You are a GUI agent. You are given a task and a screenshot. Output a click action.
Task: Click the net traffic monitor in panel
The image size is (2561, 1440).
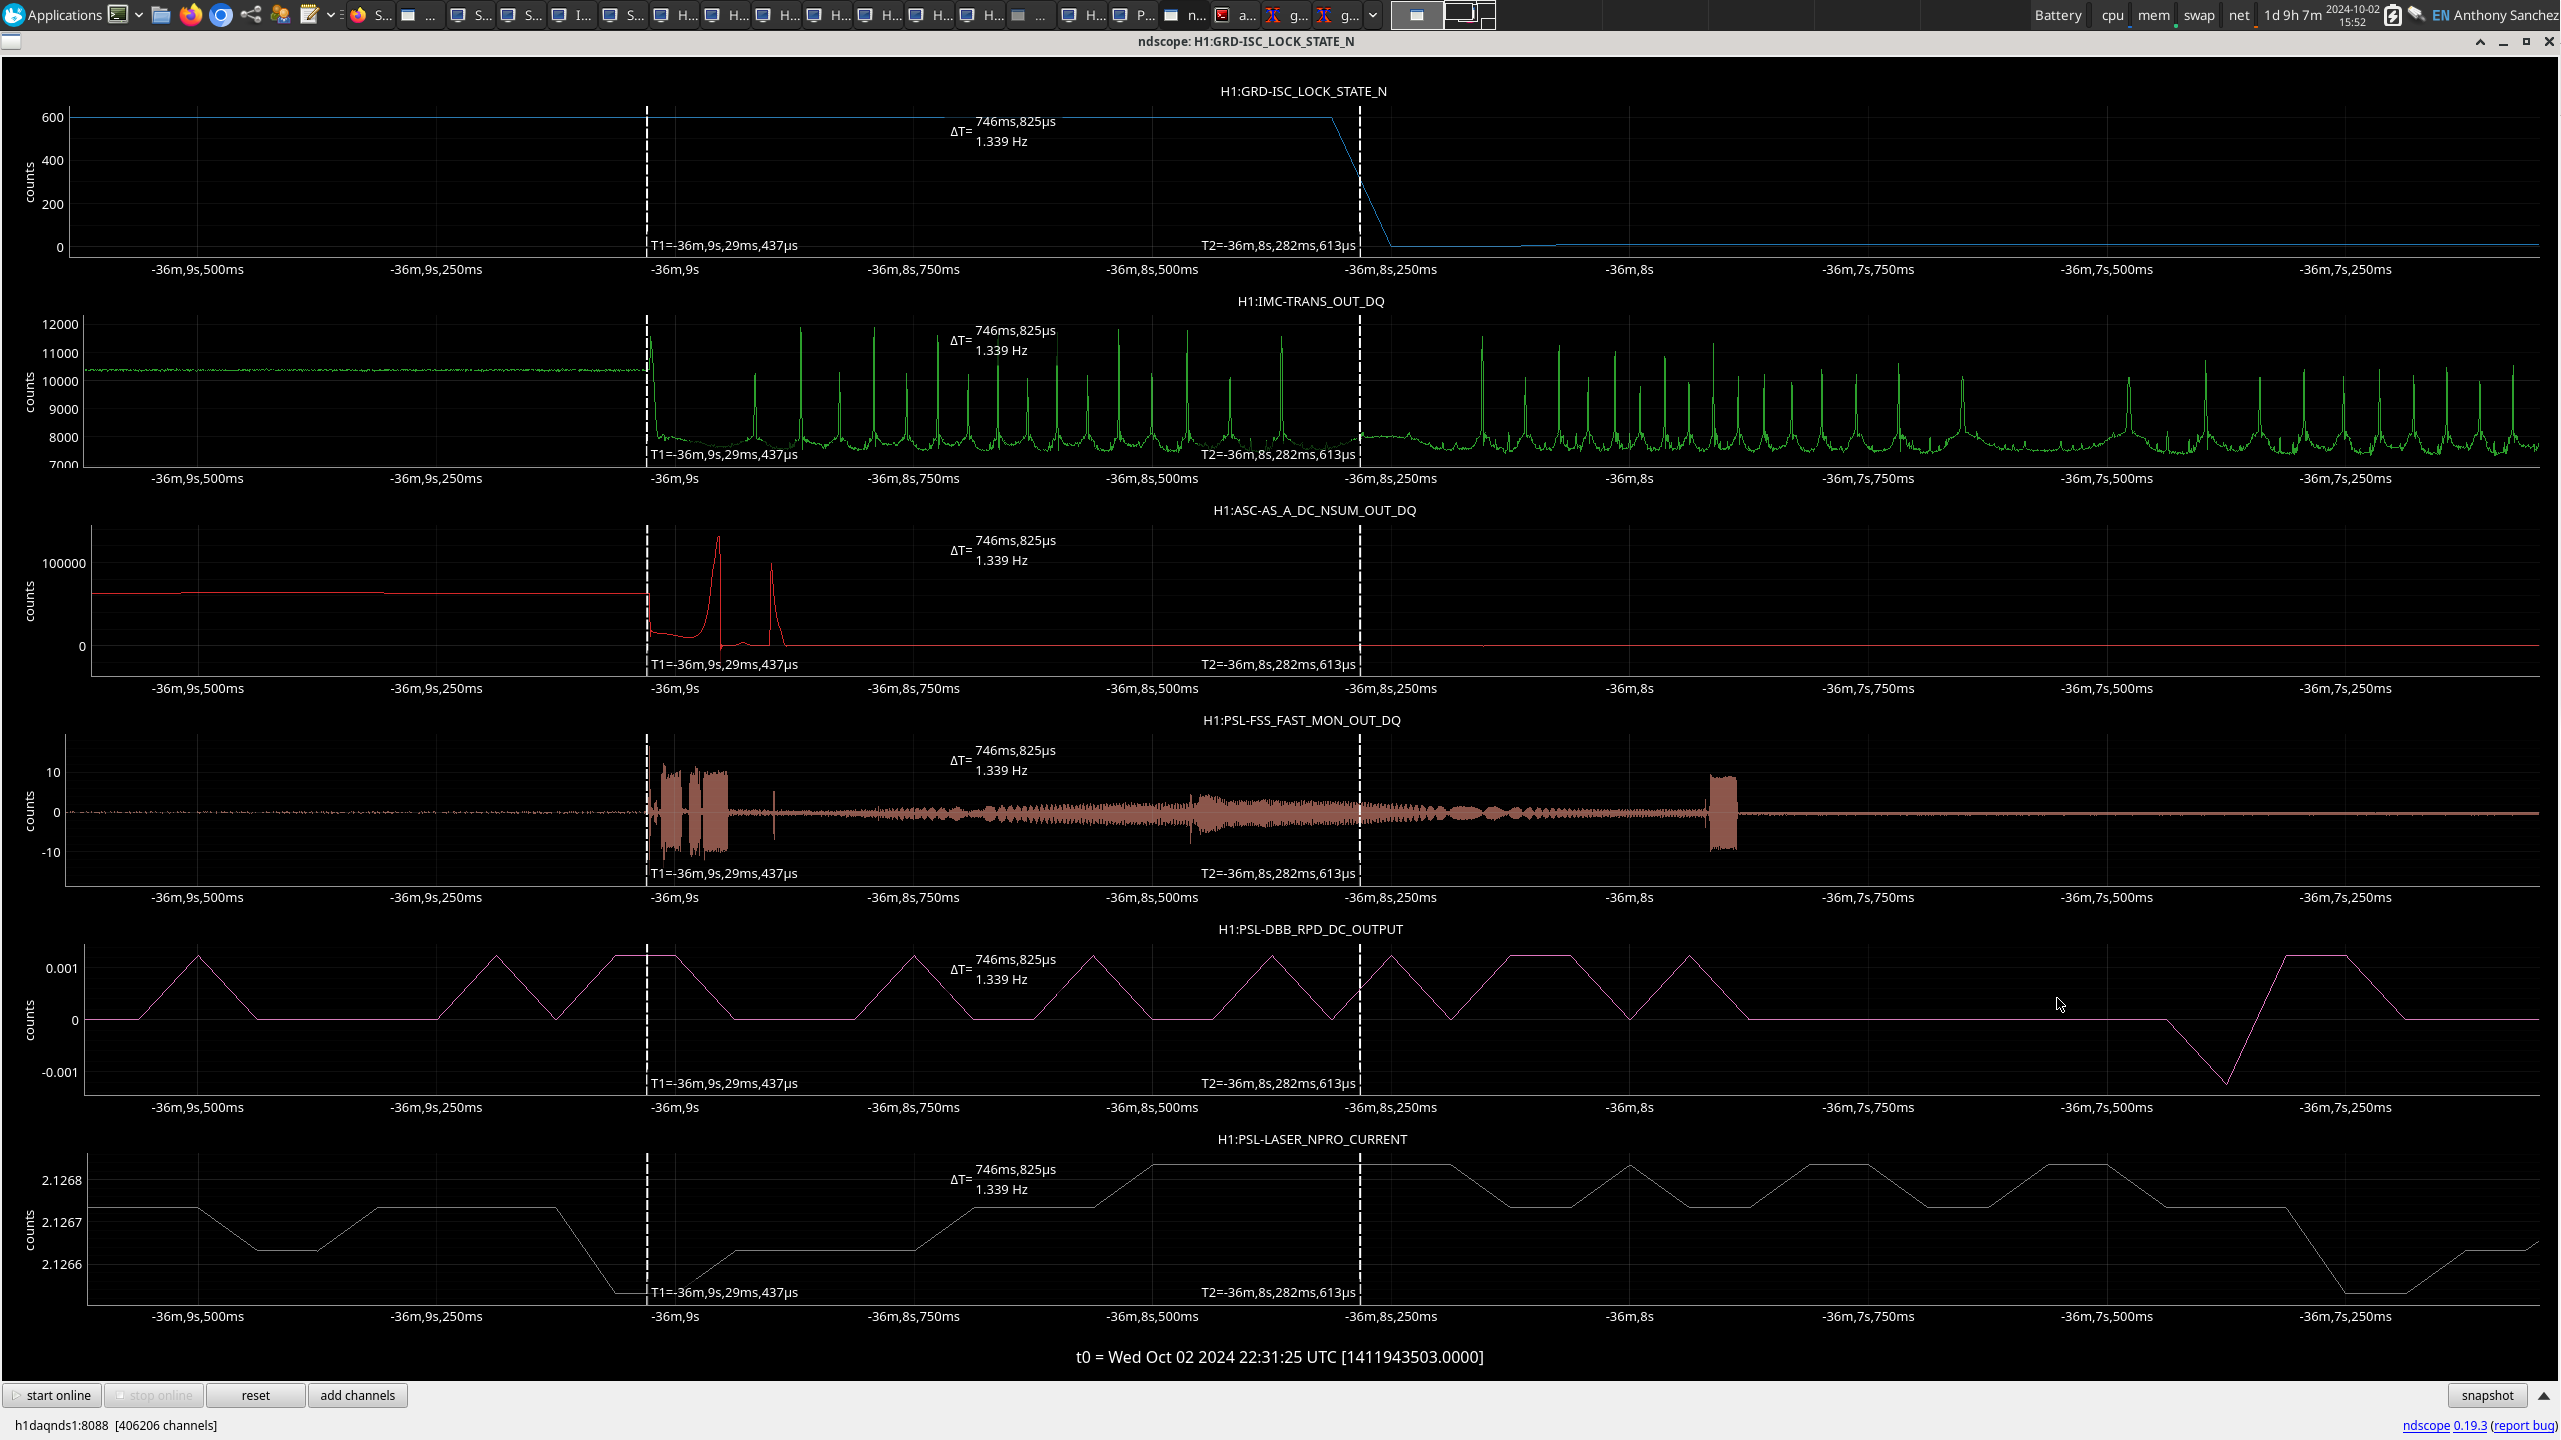pyautogui.click(x=2239, y=15)
